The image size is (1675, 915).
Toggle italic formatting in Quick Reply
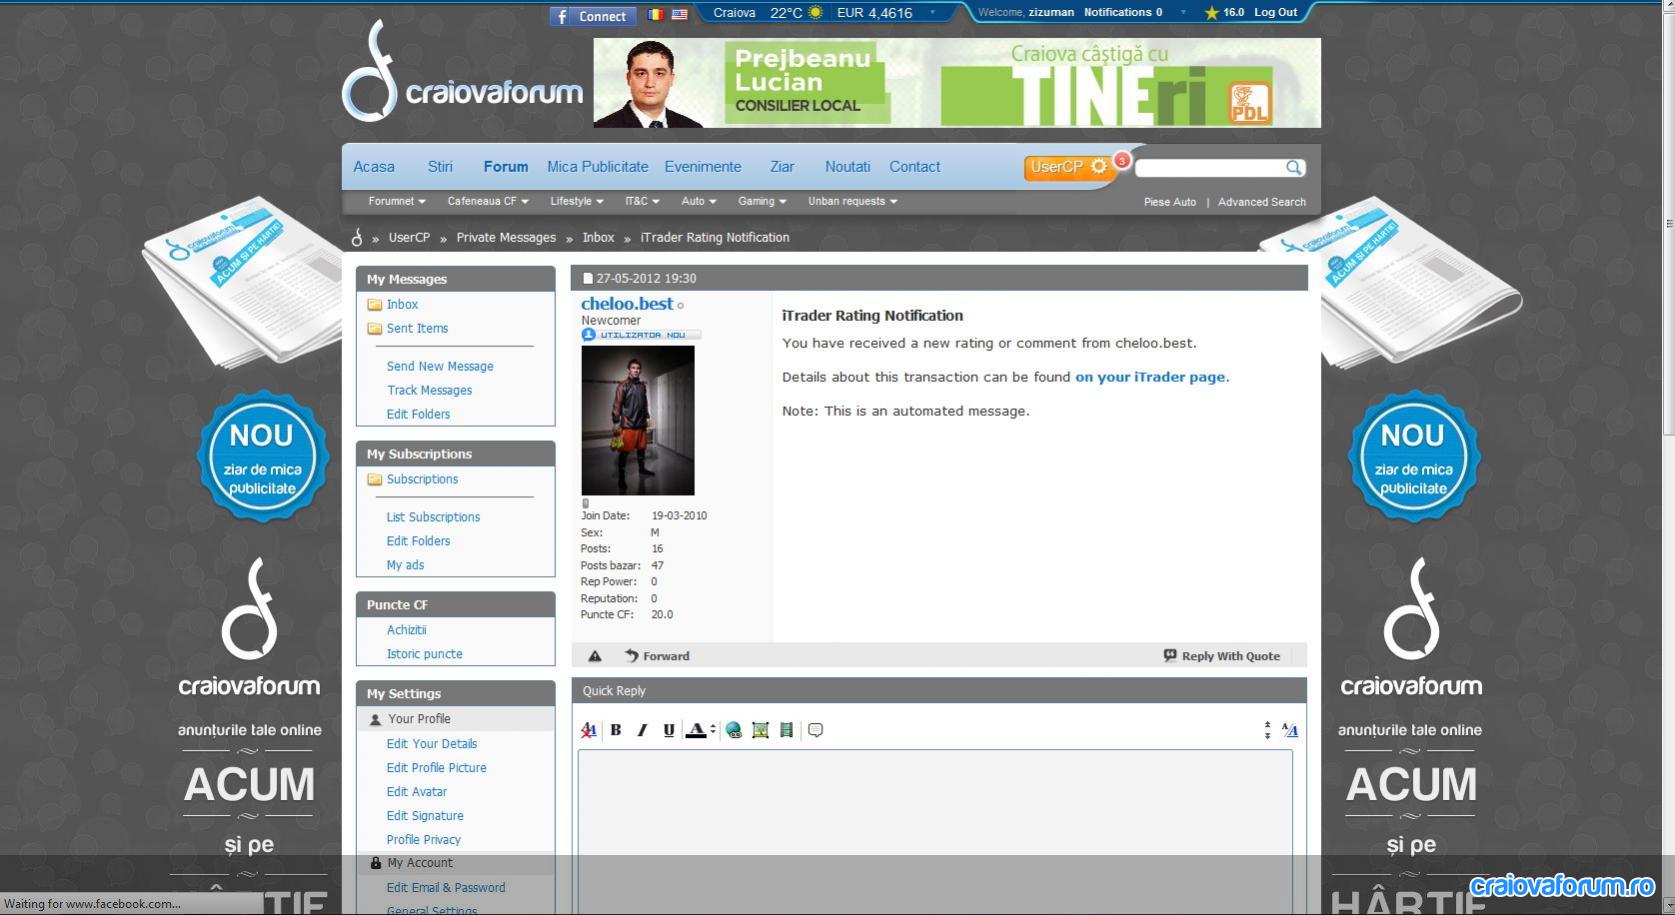(x=642, y=730)
